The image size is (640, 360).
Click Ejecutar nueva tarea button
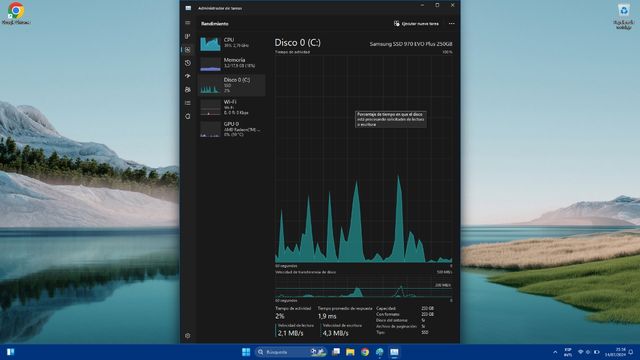[x=416, y=24]
